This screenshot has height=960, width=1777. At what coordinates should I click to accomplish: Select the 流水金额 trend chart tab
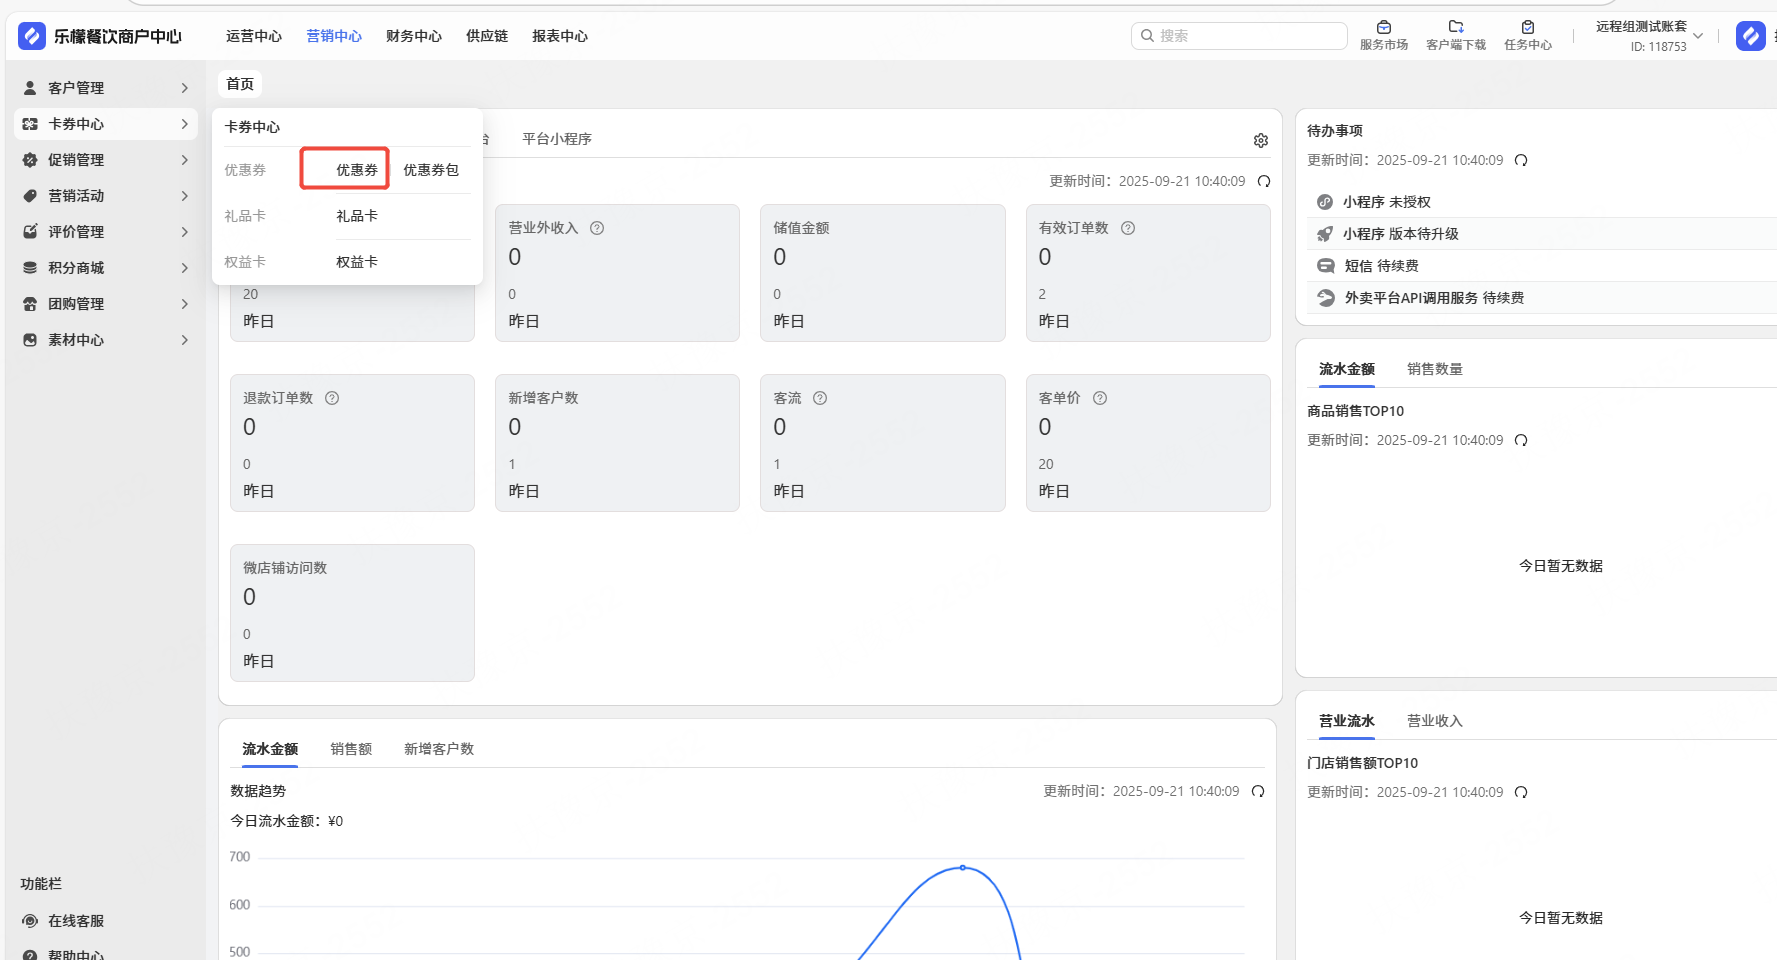[270, 749]
